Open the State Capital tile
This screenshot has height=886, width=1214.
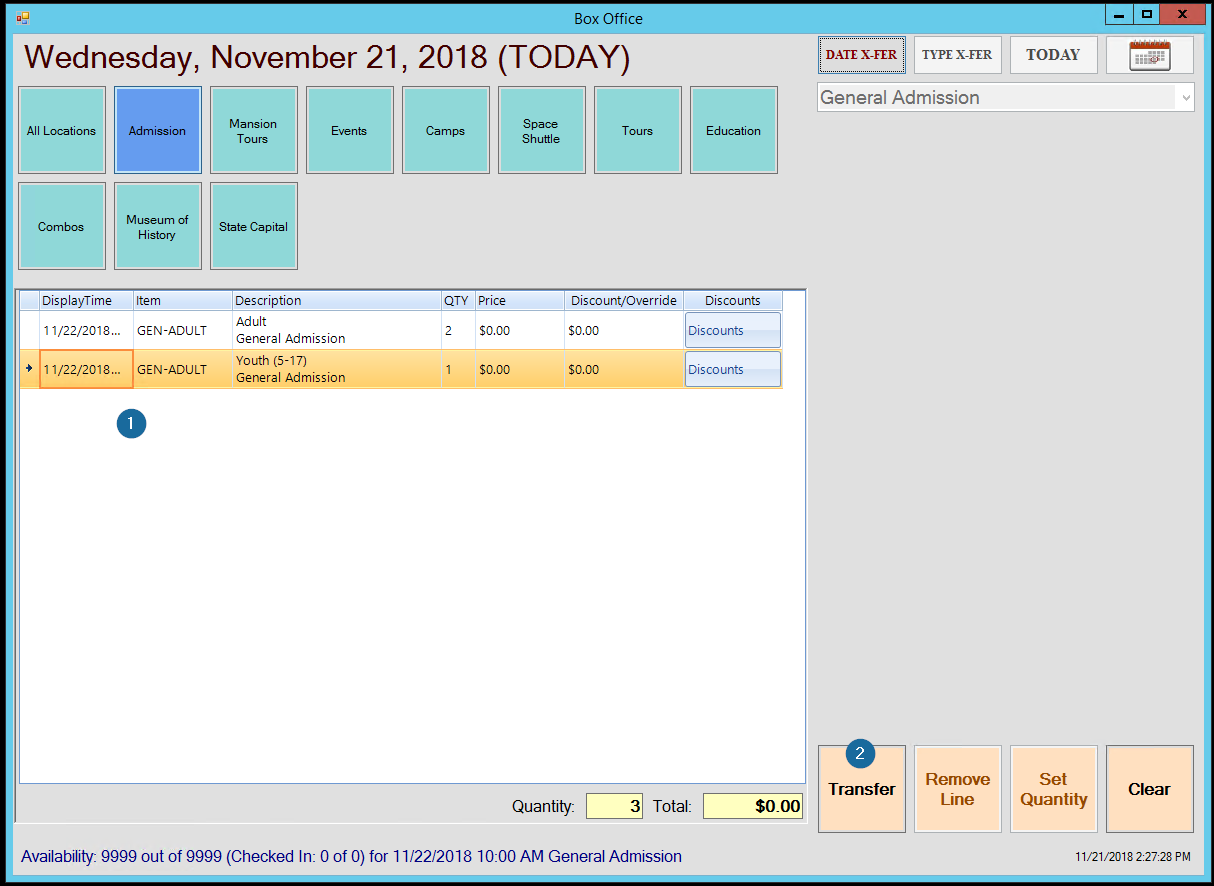[254, 227]
